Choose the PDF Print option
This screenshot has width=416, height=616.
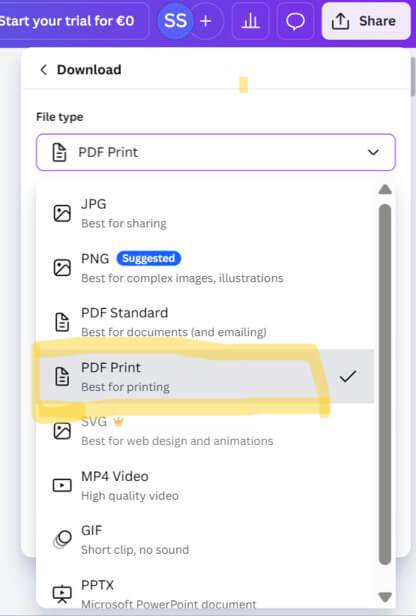[205, 376]
